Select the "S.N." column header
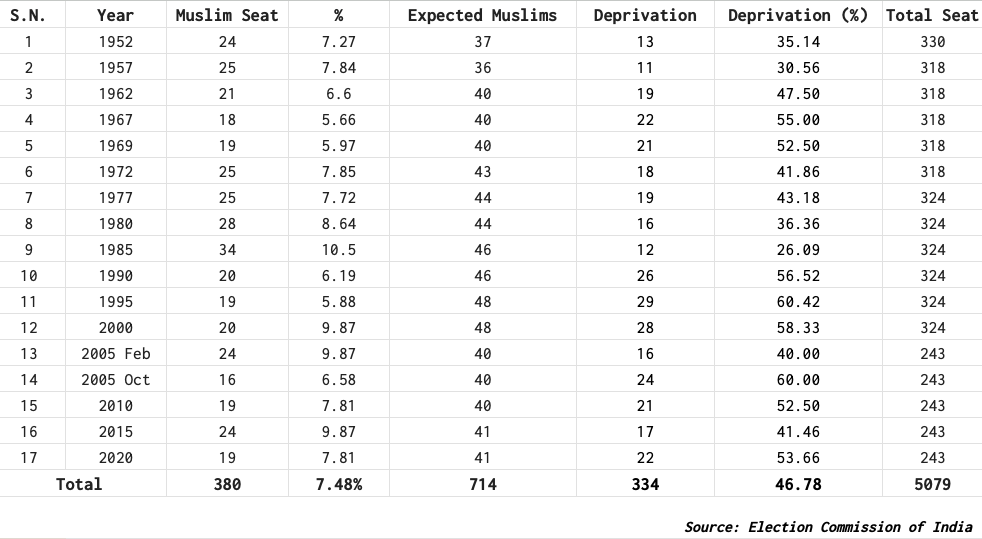982x539 pixels. [28, 15]
